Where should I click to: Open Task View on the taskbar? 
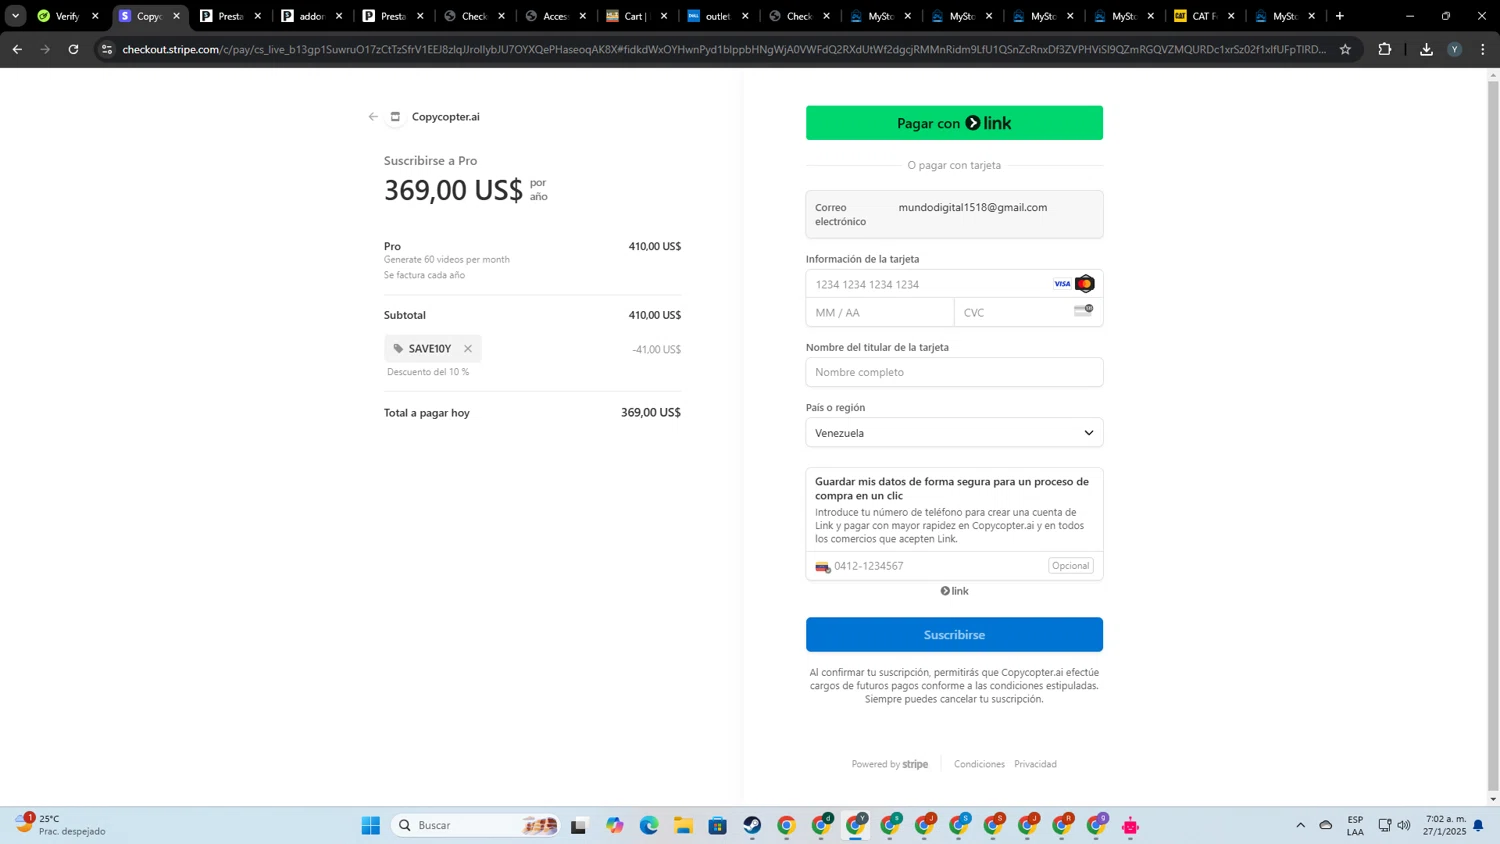579,825
